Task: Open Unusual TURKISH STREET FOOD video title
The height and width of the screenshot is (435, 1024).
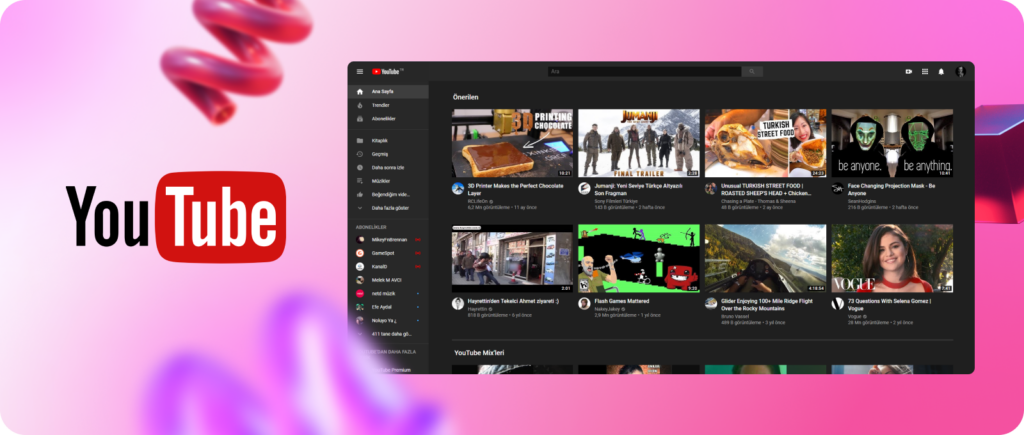Action: pyautogui.click(x=768, y=189)
